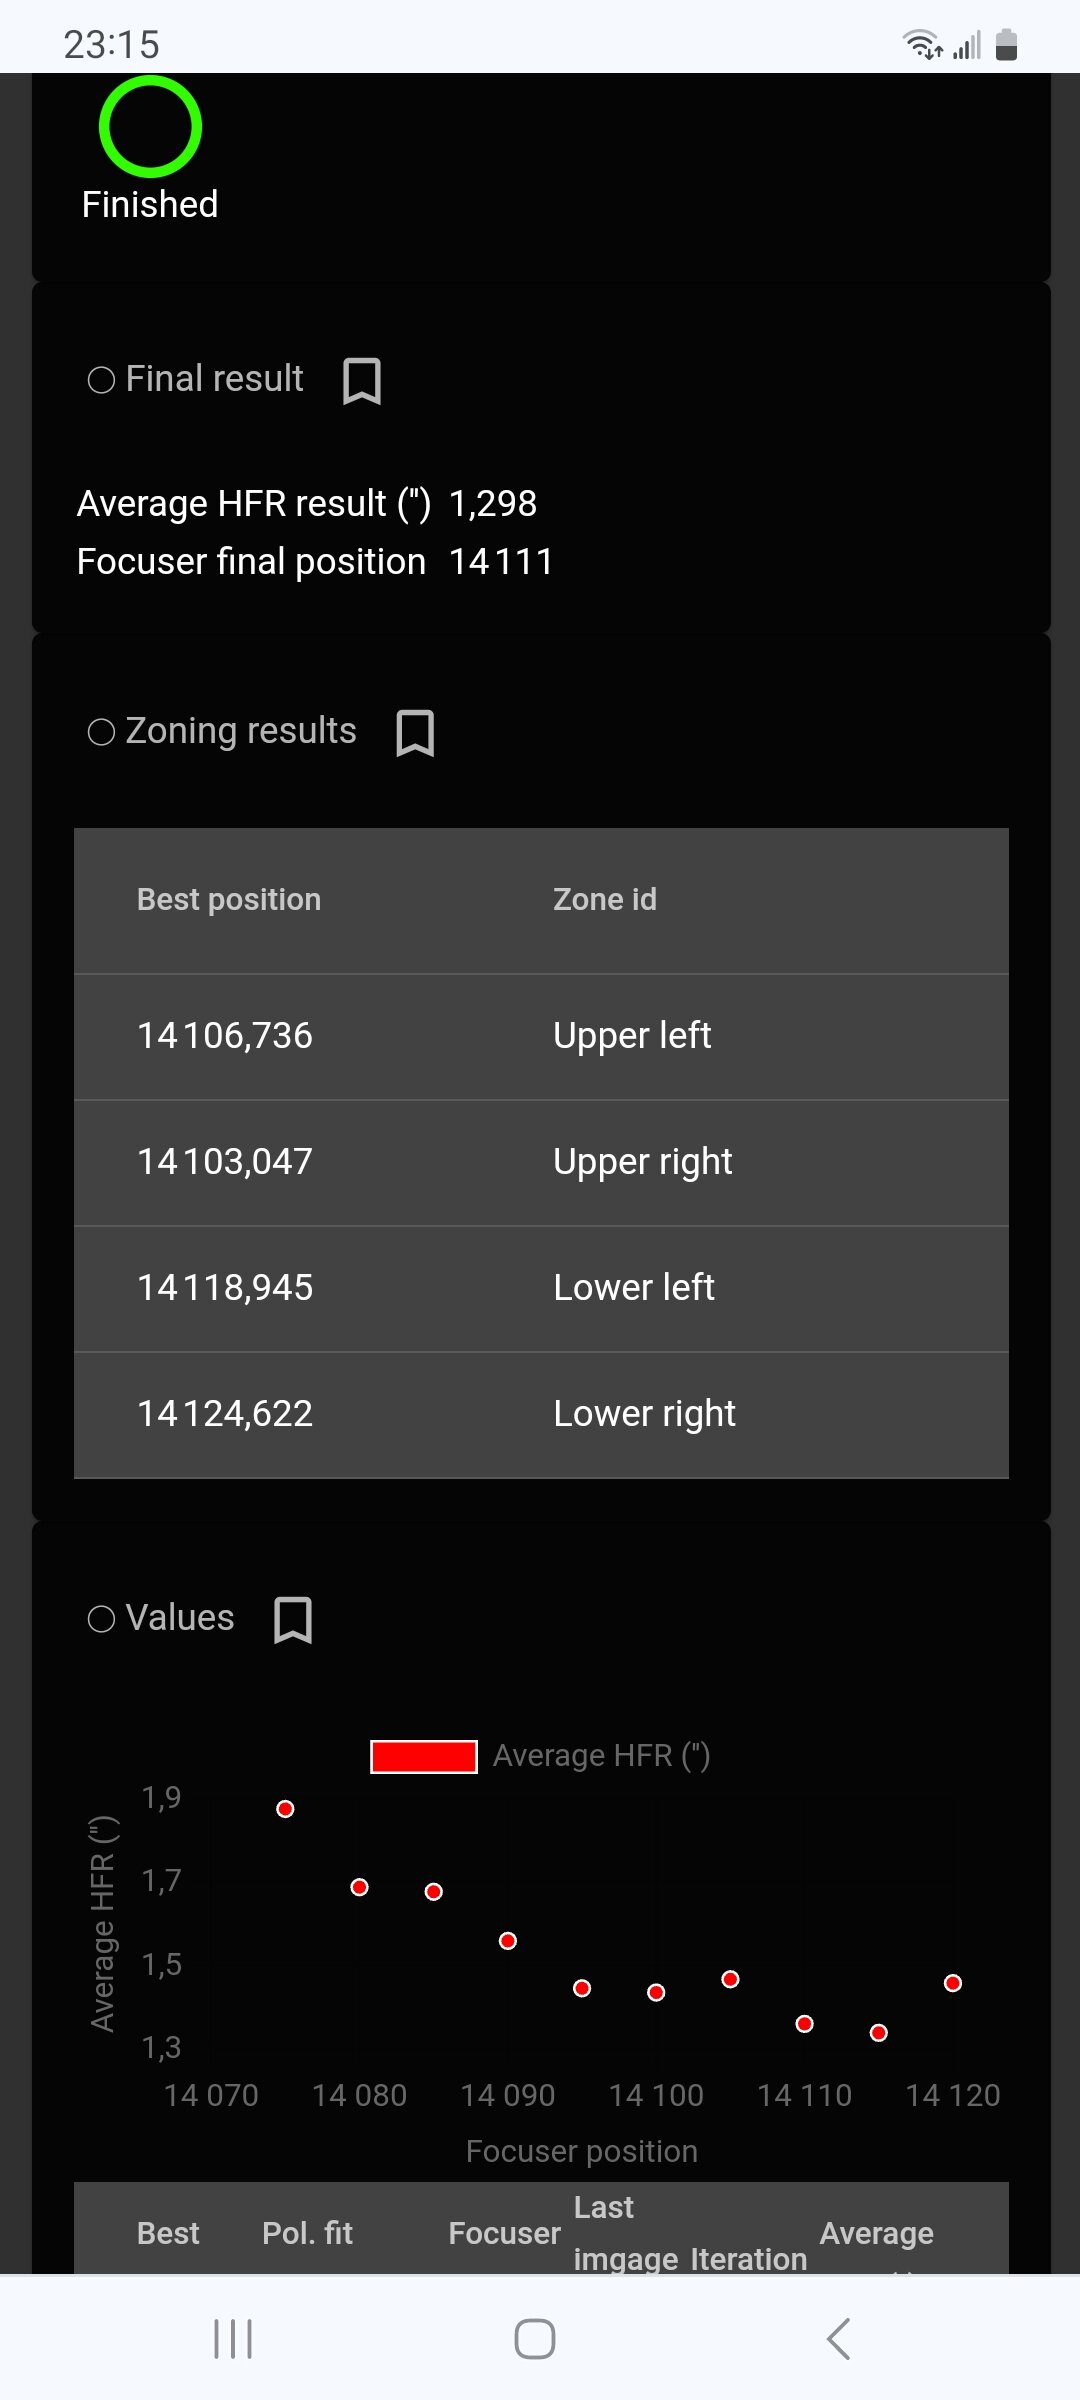Image resolution: width=1080 pixels, height=2400 pixels.
Task: Tap the green Finished status circle
Action: pos(150,127)
